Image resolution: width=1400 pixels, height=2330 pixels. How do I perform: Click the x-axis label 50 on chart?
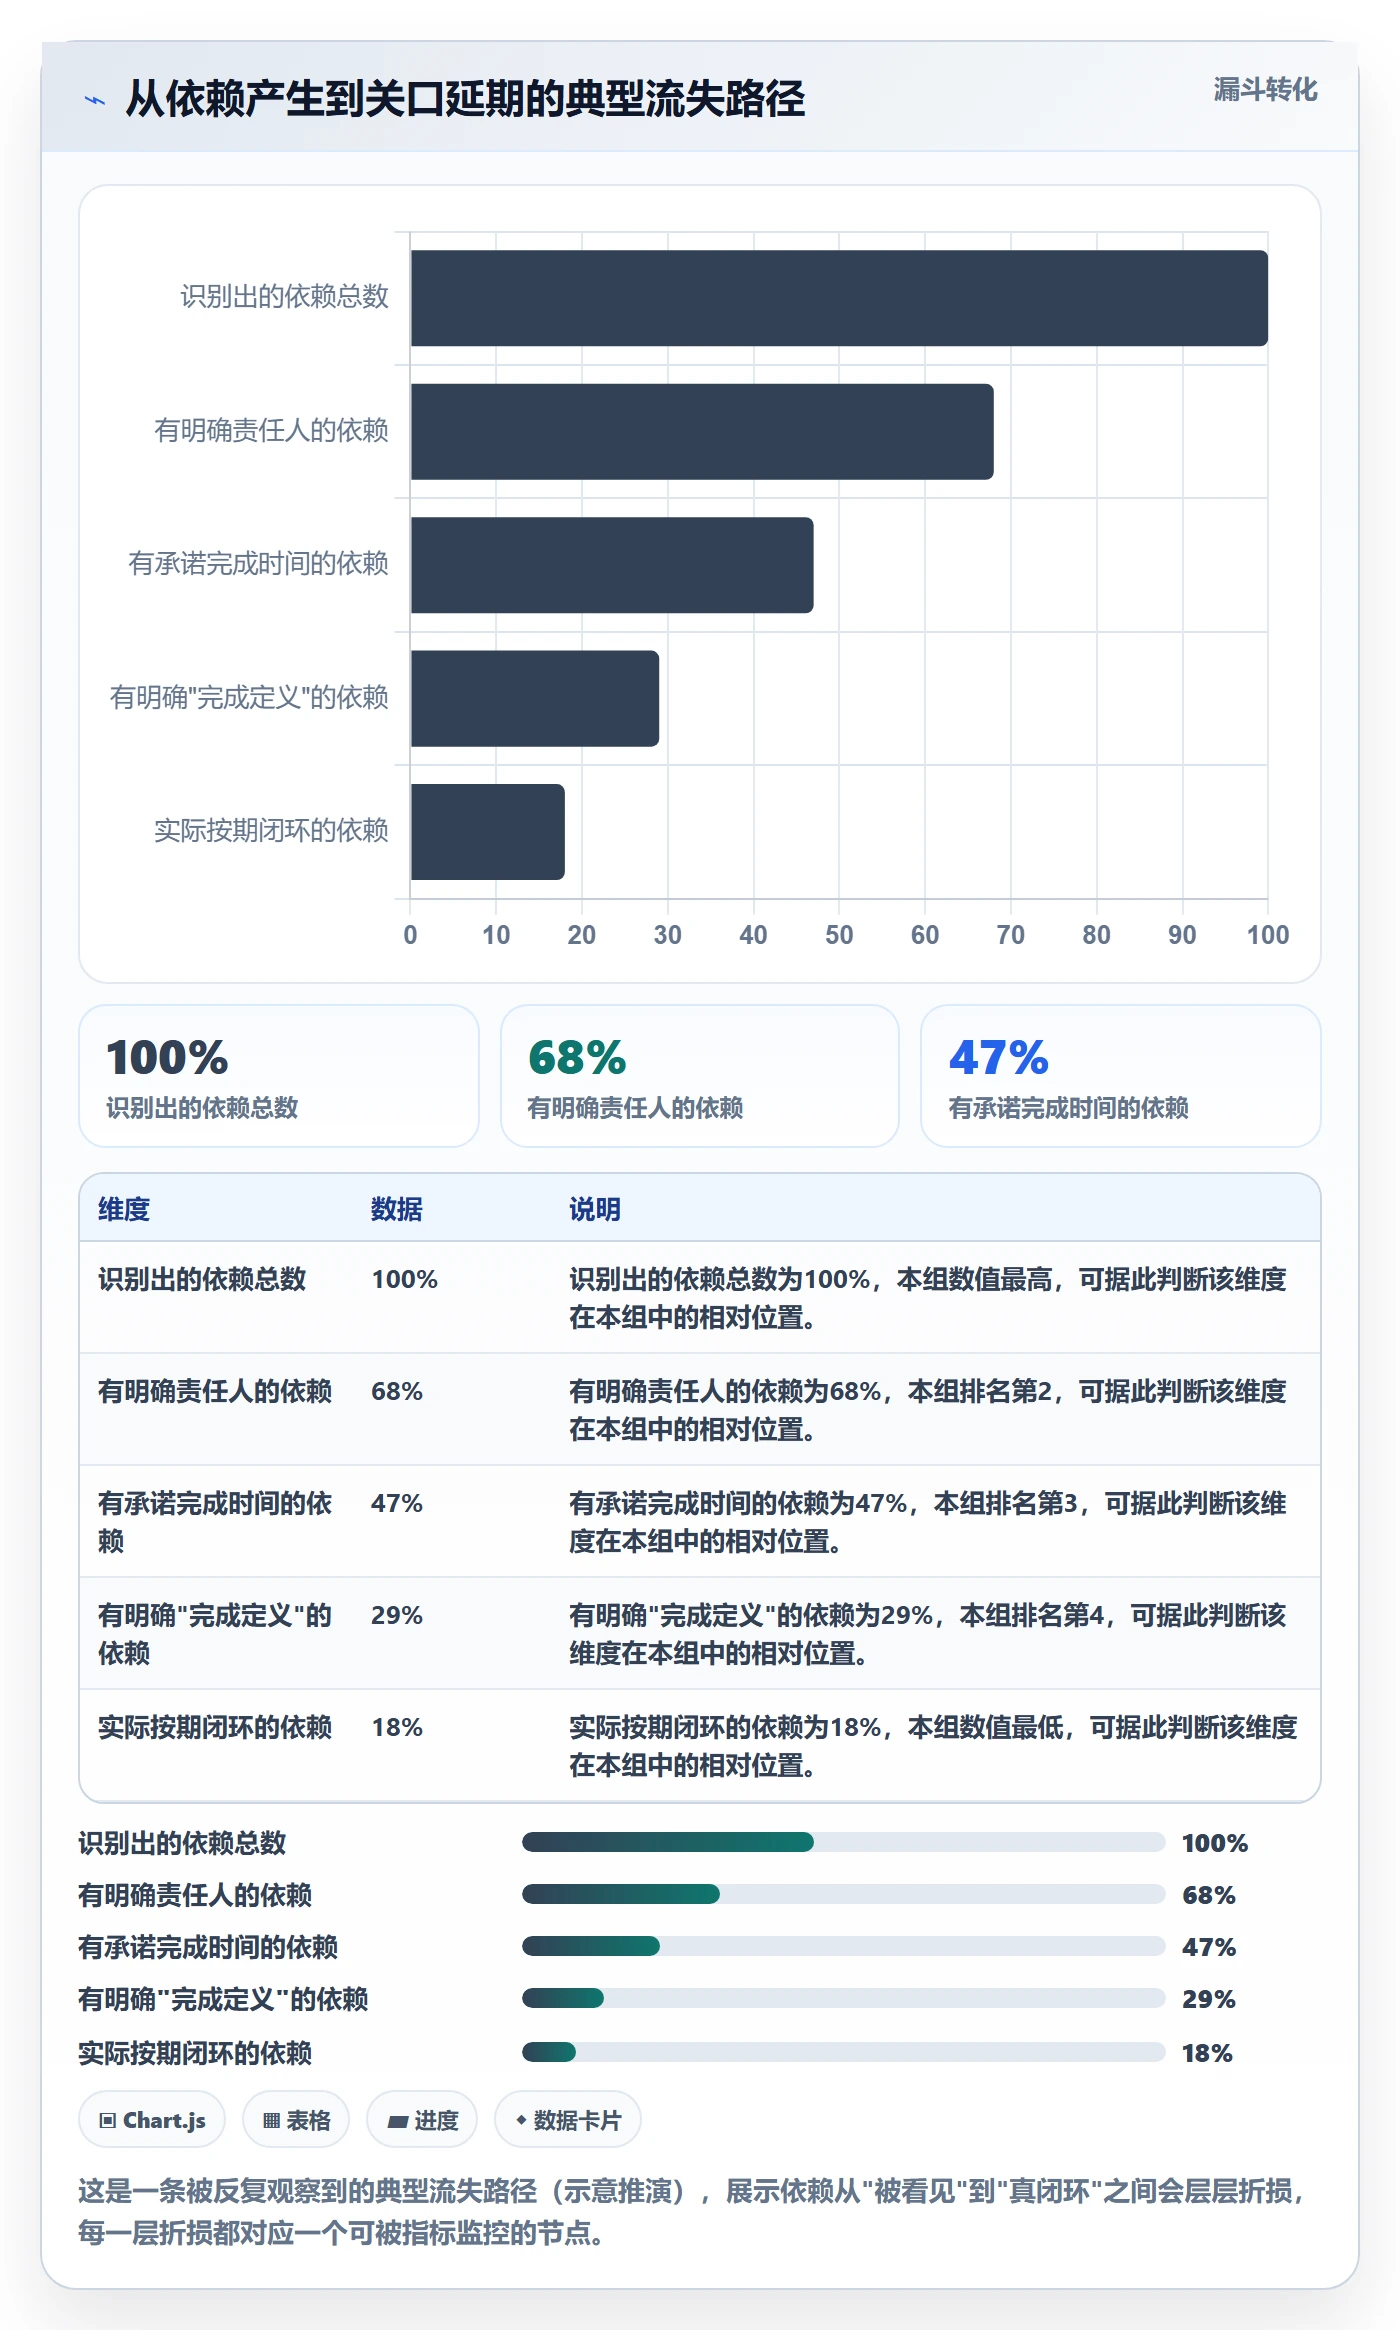tap(839, 935)
